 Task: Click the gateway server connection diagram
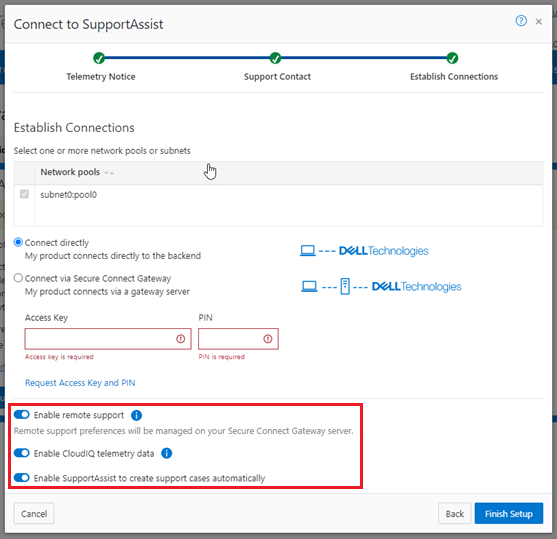point(381,286)
